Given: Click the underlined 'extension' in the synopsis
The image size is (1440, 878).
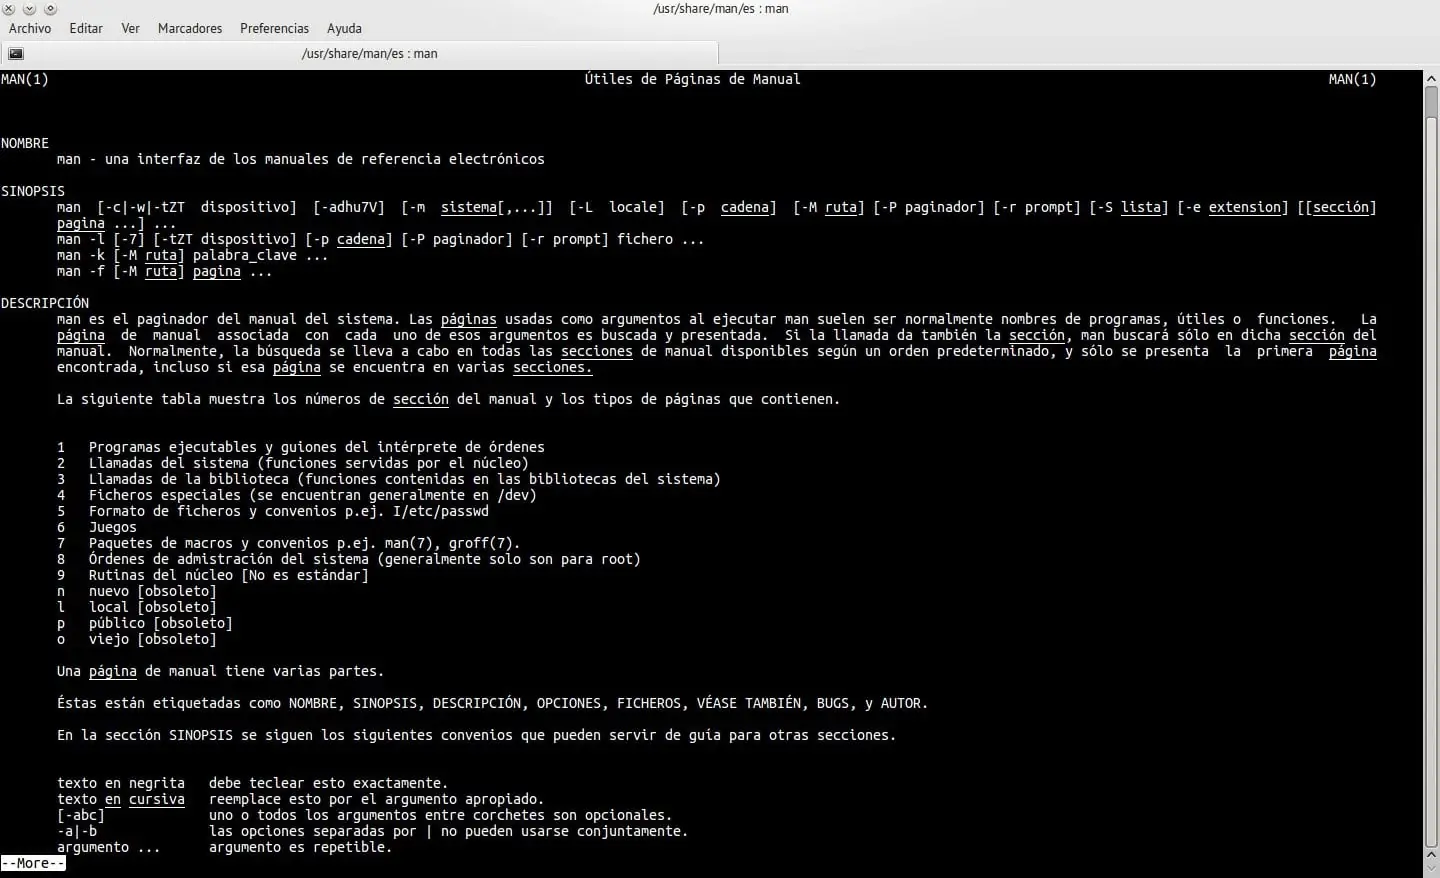Looking at the screenshot, I should (x=1244, y=207).
